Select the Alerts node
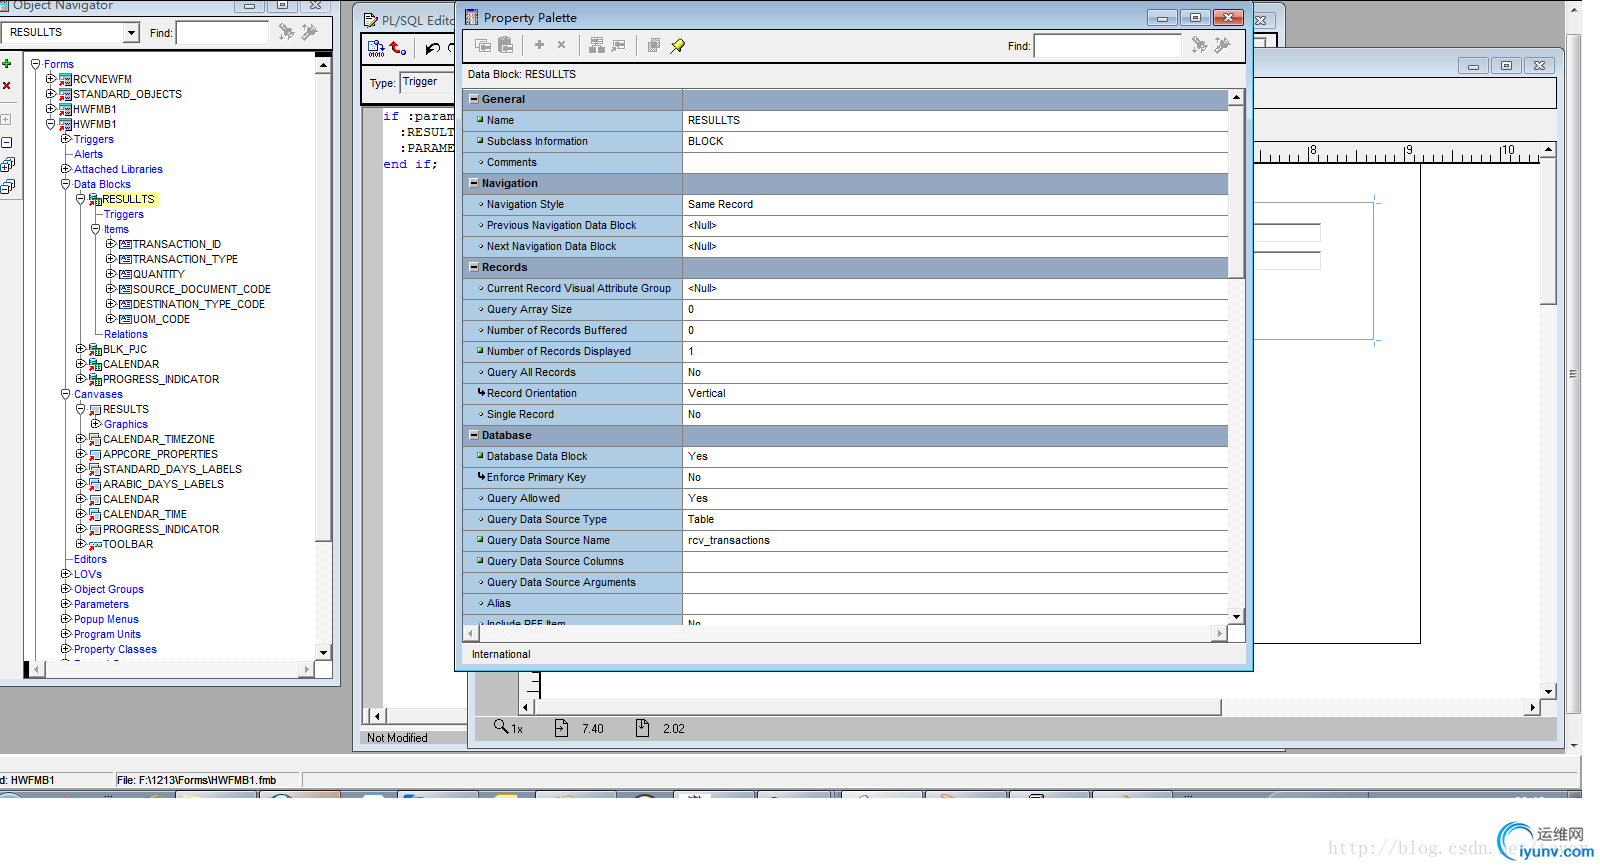Viewport: 1600px width, 868px height. tap(88, 154)
